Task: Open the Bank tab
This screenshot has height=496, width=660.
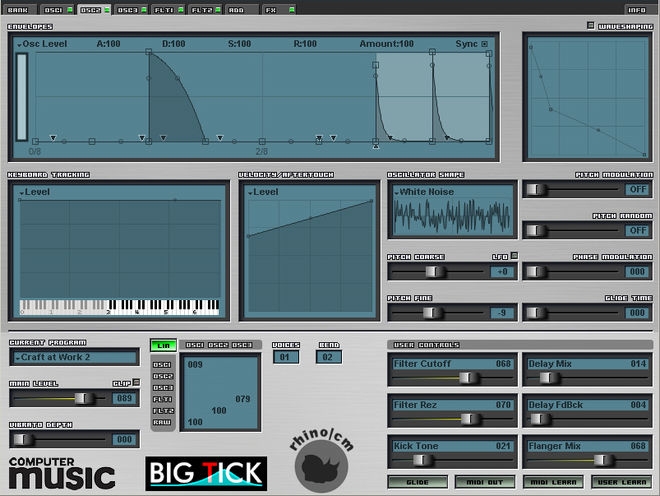Action: click(x=20, y=9)
